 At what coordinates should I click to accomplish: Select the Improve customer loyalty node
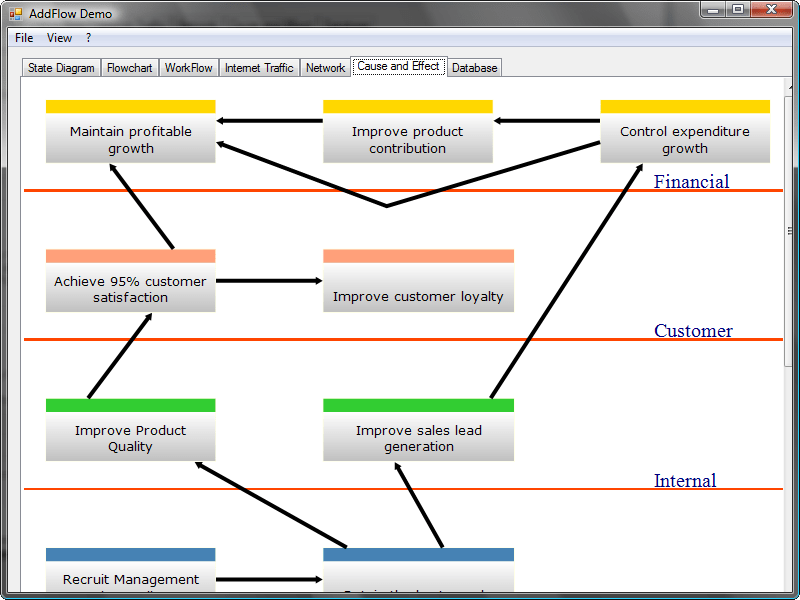418,290
